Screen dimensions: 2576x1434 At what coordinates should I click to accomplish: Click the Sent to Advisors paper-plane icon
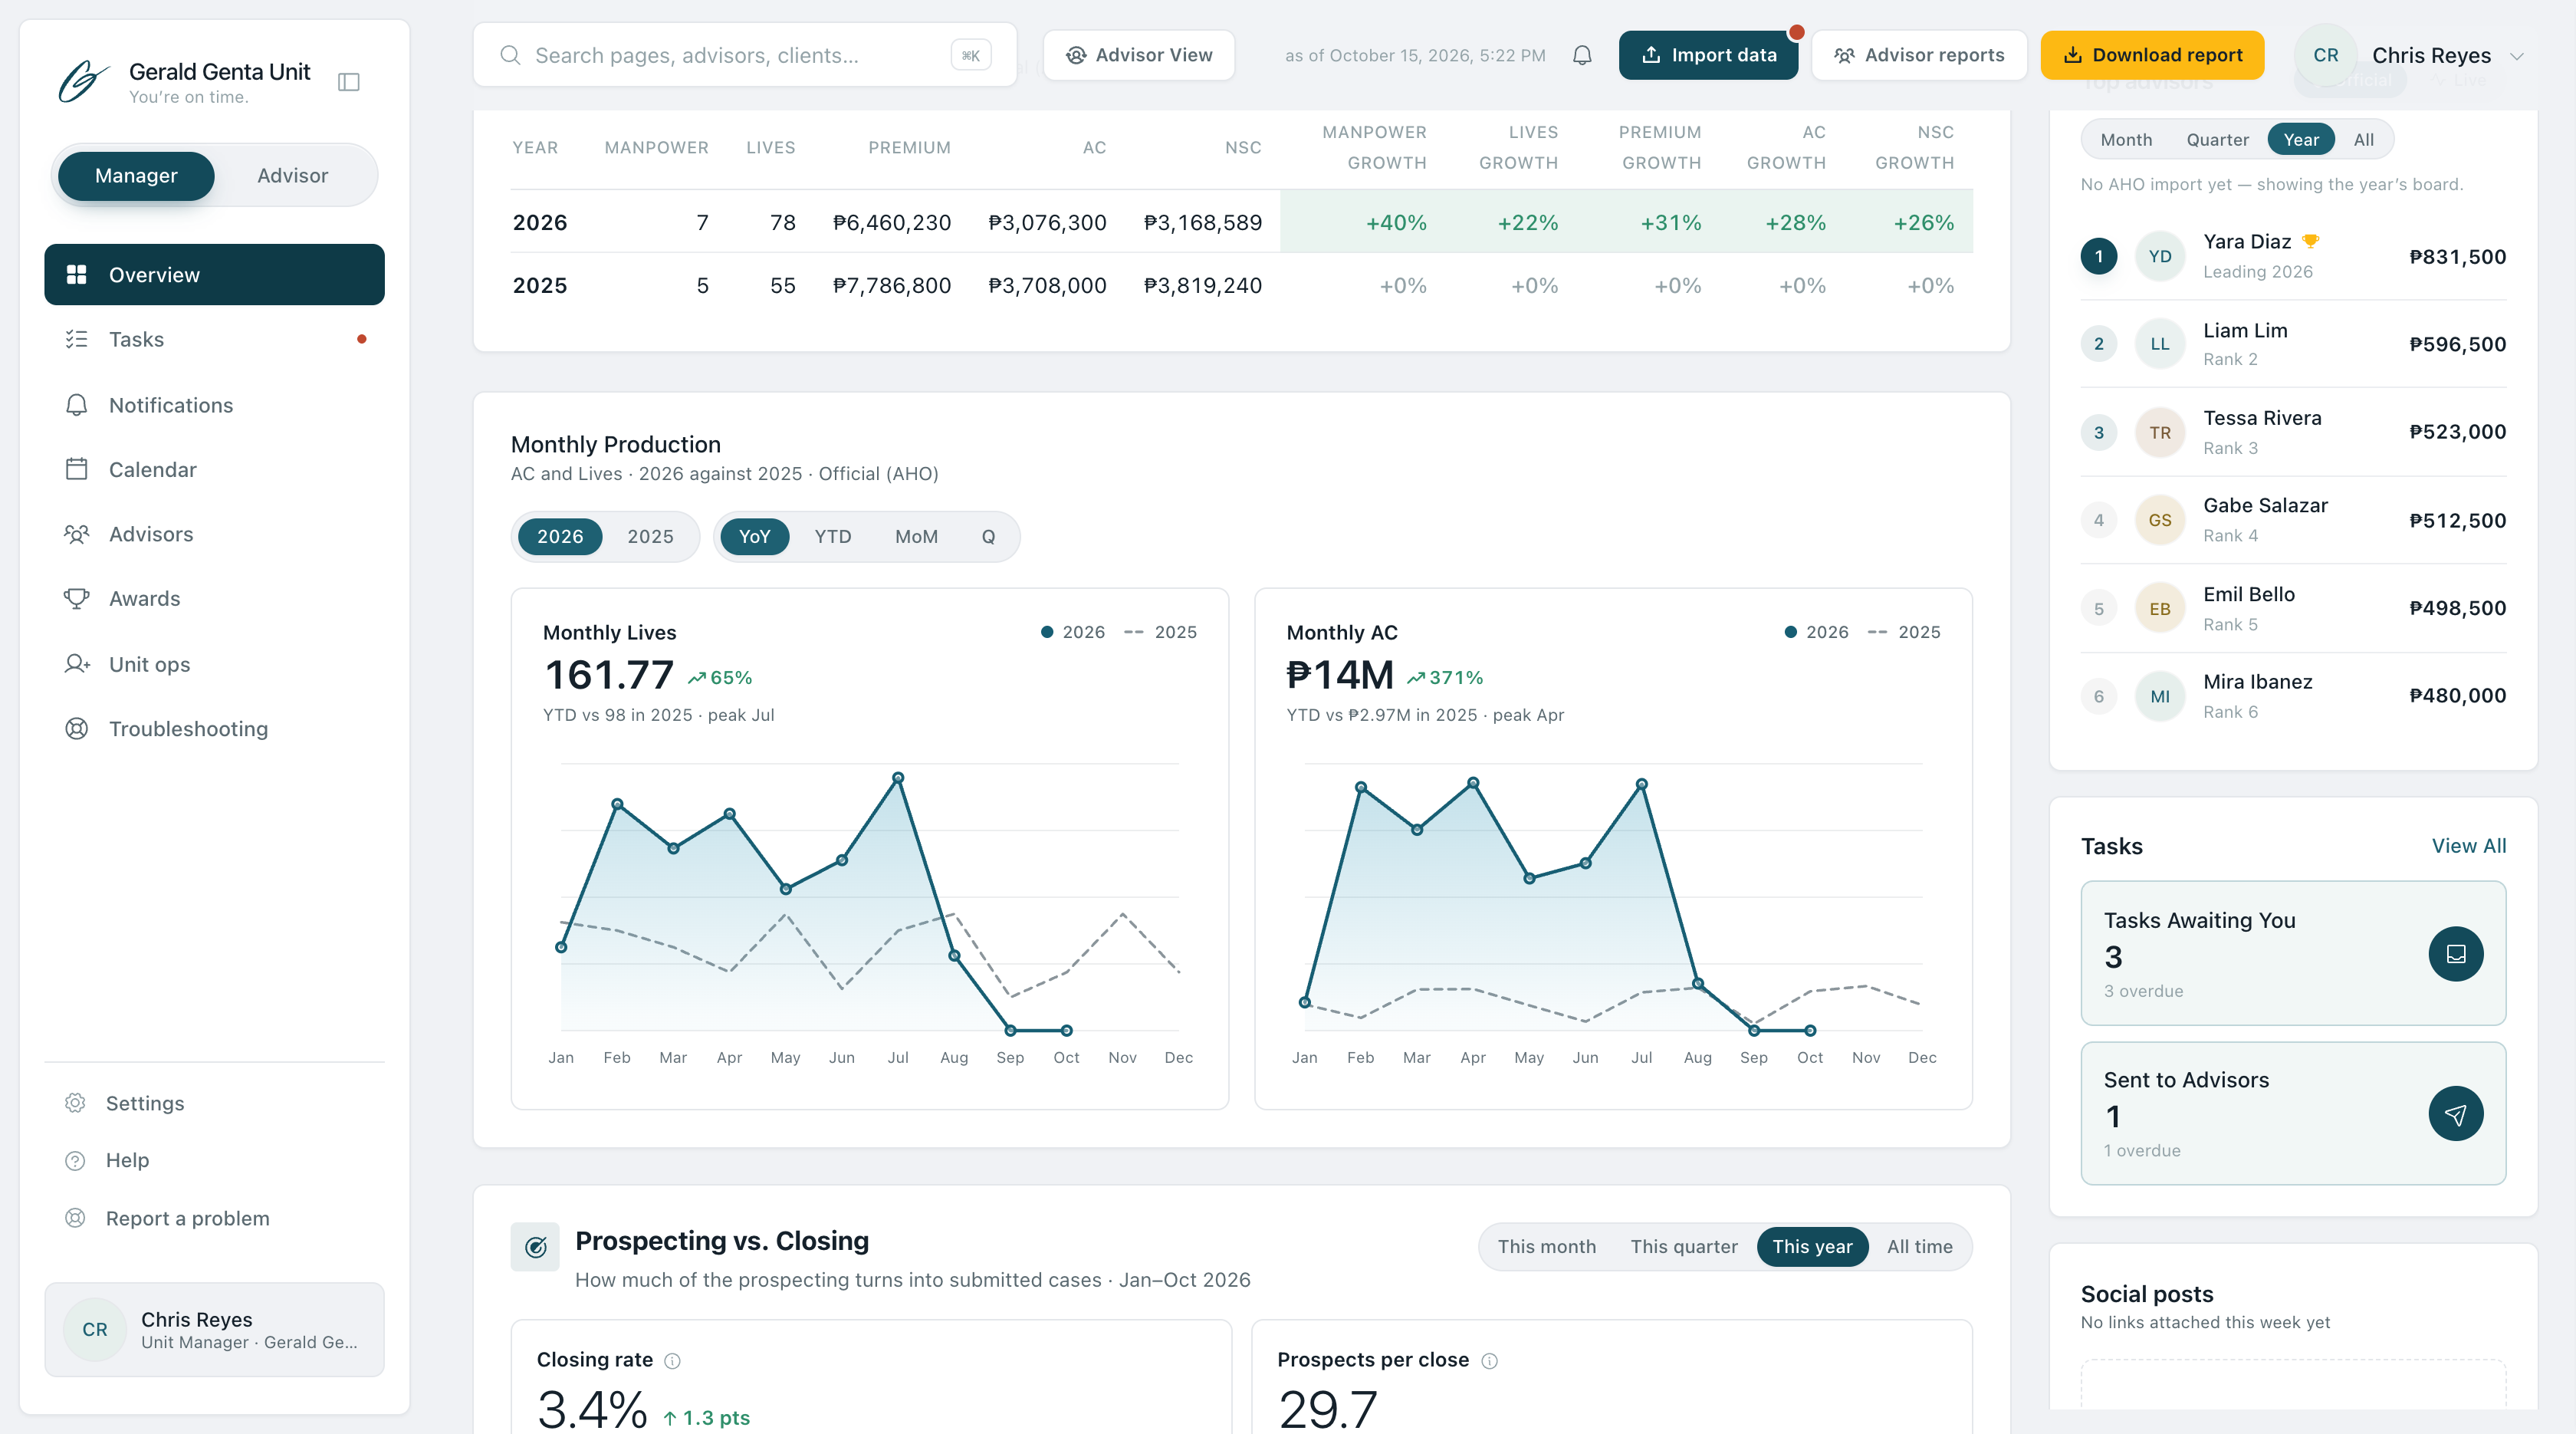point(2456,1113)
